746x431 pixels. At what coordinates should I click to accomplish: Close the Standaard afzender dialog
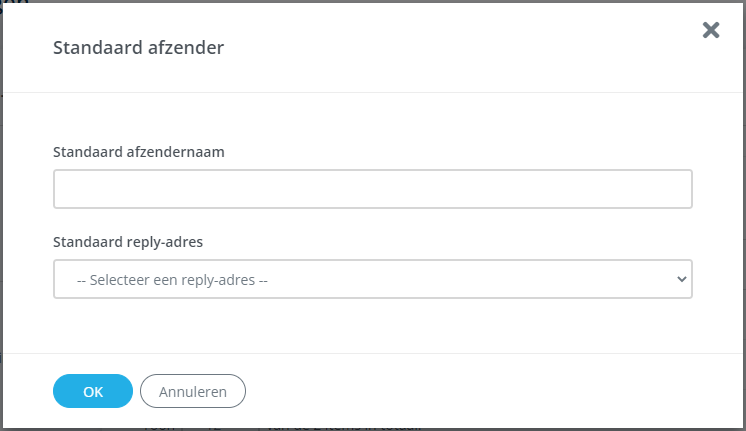pyautogui.click(x=711, y=30)
